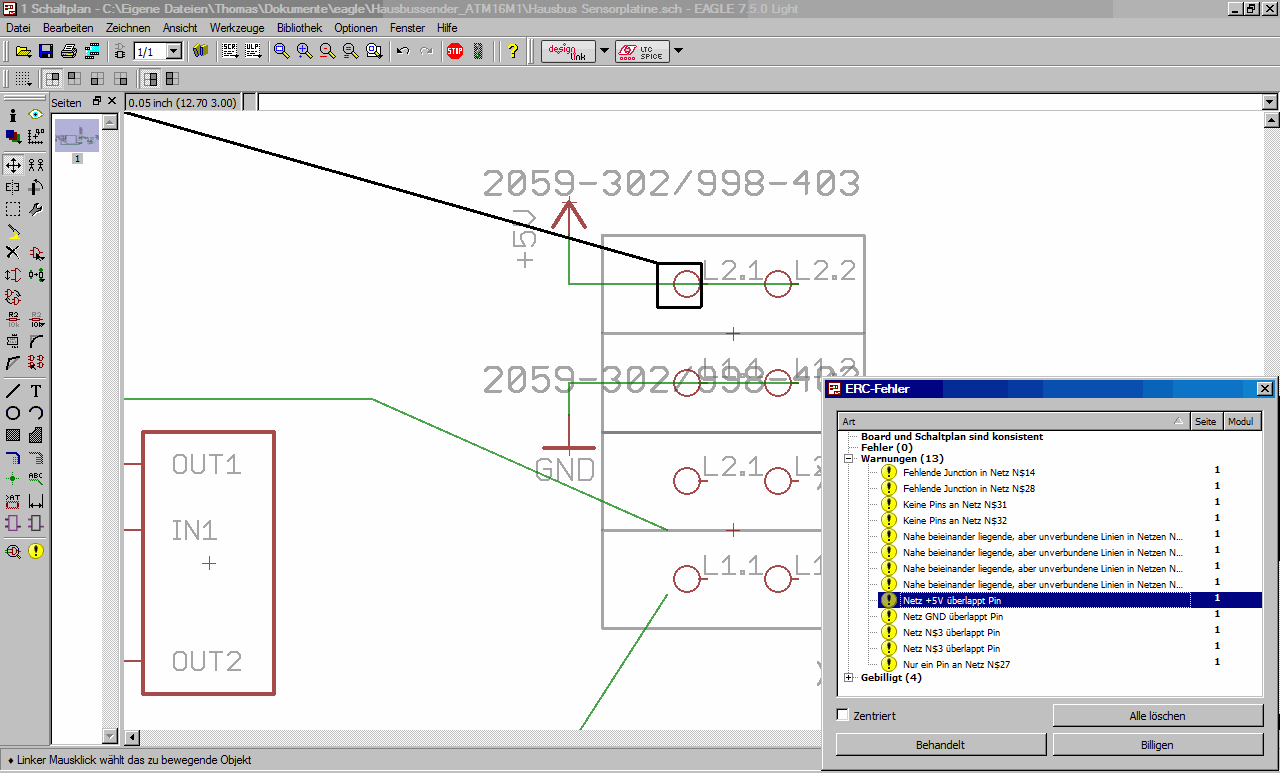The height and width of the screenshot is (773, 1280).
Task: Open the sheet selector 1/1 dropdown
Action: pyautogui.click(x=173, y=51)
